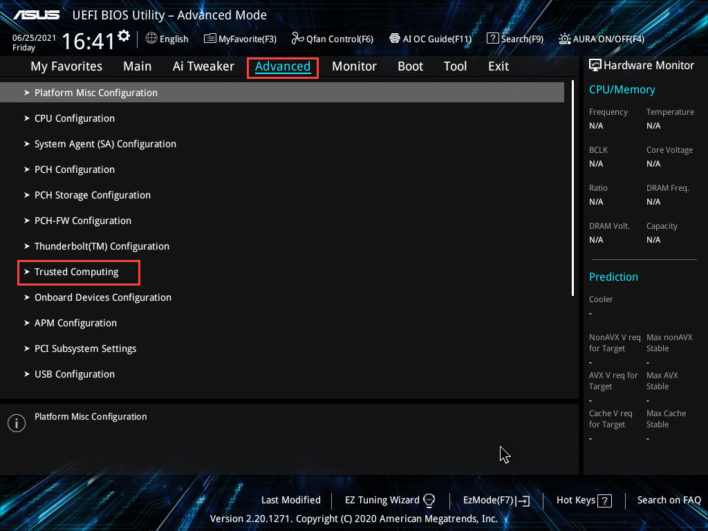Image resolution: width=708 pixels, height=531 pixels.
Task: Expand PCH-FW Configuration
Action: click(x=83, y=221)
